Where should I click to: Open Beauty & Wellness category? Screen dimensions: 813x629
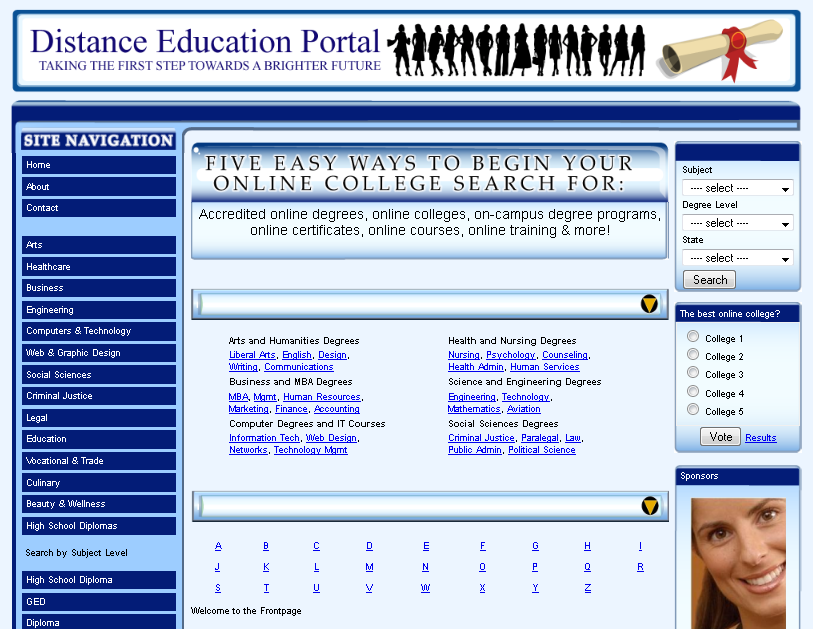point(99,504)
